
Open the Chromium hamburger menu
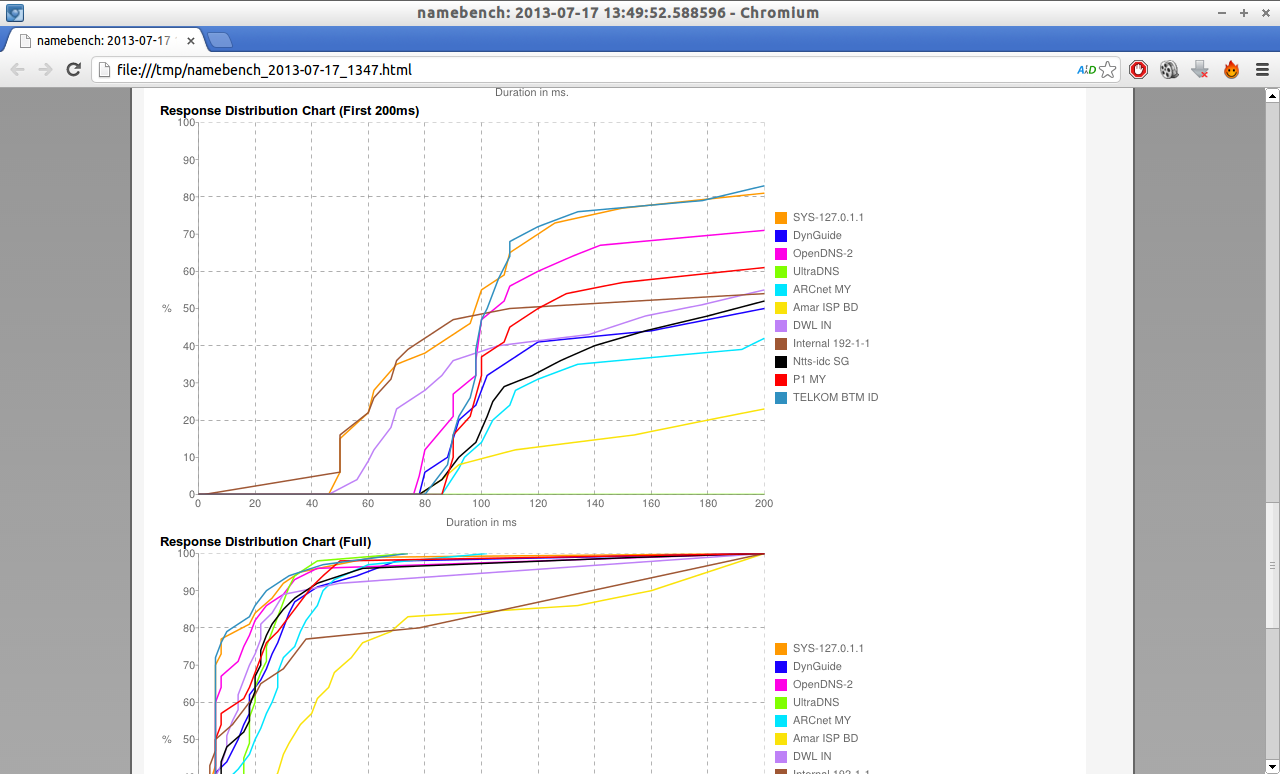(x=1262, y=70)
